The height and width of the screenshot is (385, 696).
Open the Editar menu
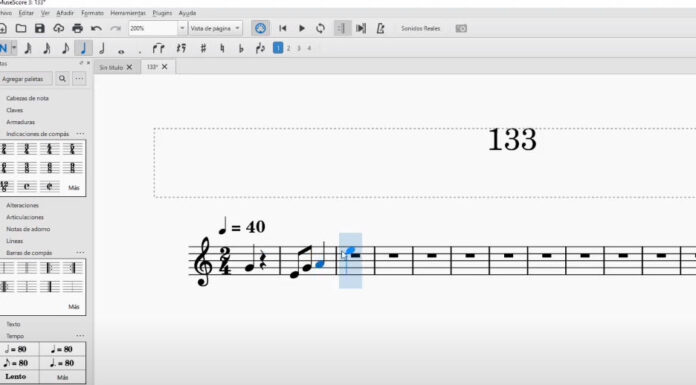point(26,13)
